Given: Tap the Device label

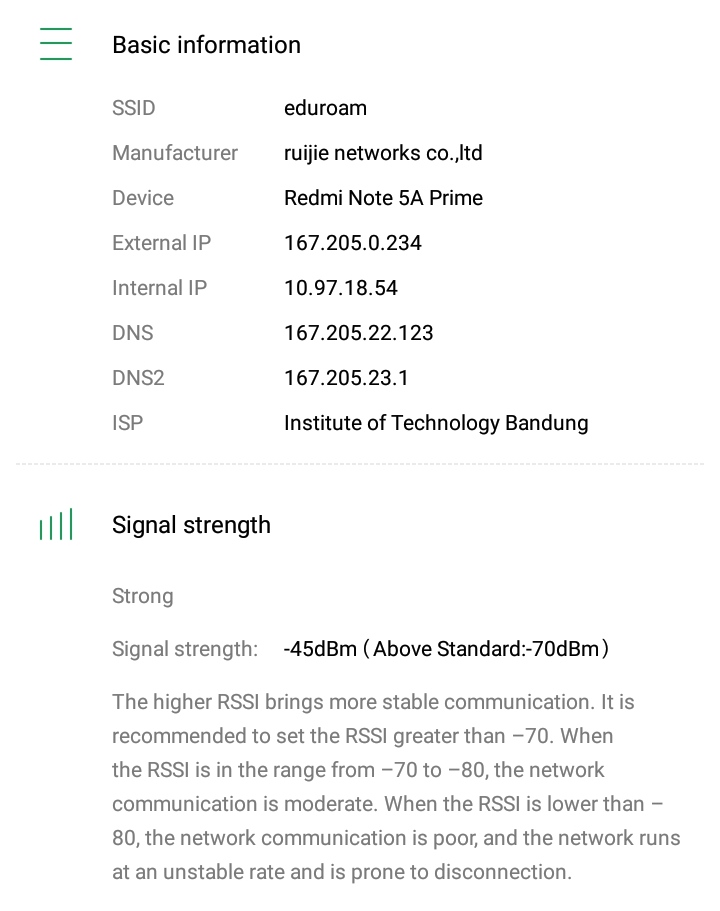Looking at the screenshot, I should click(x=143, y=198).
